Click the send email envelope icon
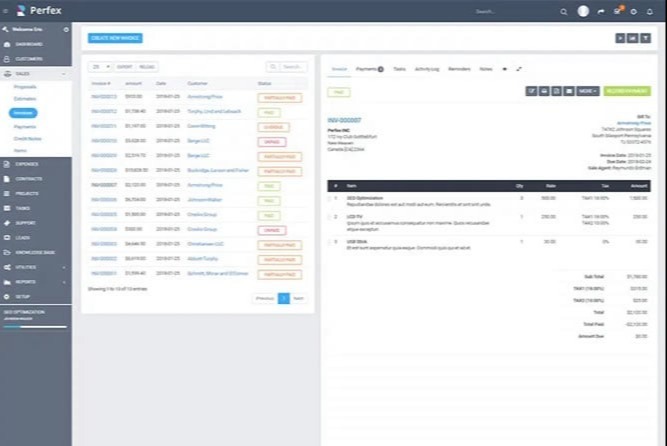Image resolution: width=667 pixels, height=446 pixels. tap(569, 91)
